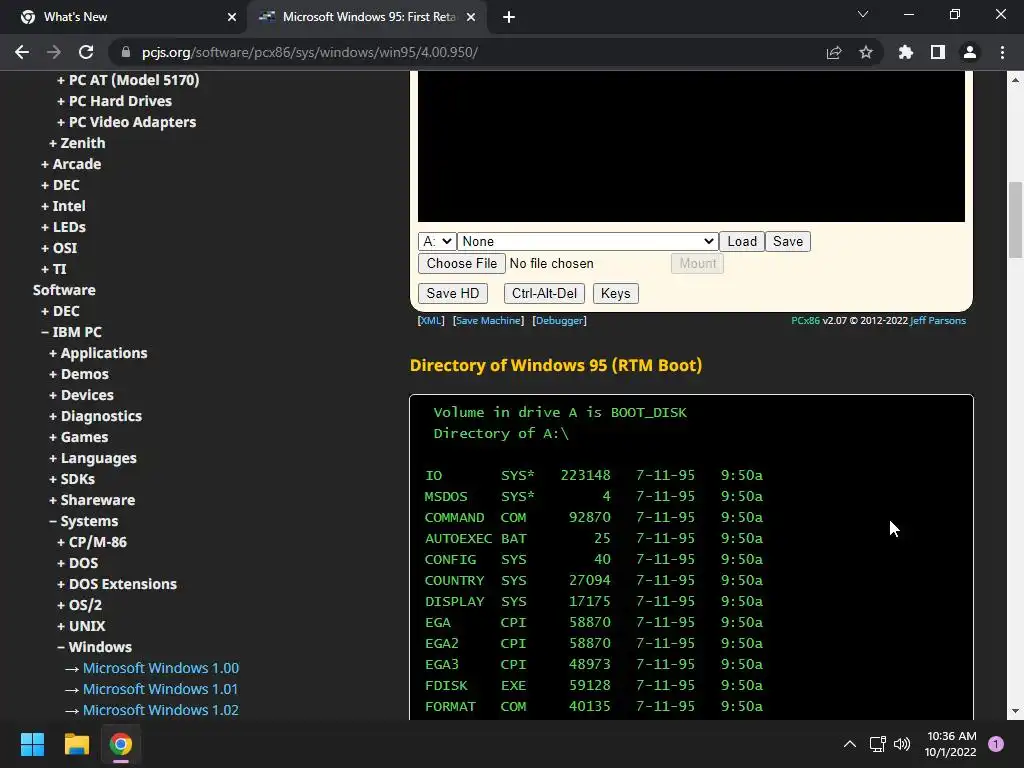Click the Save Machine link

click(488, 321)
